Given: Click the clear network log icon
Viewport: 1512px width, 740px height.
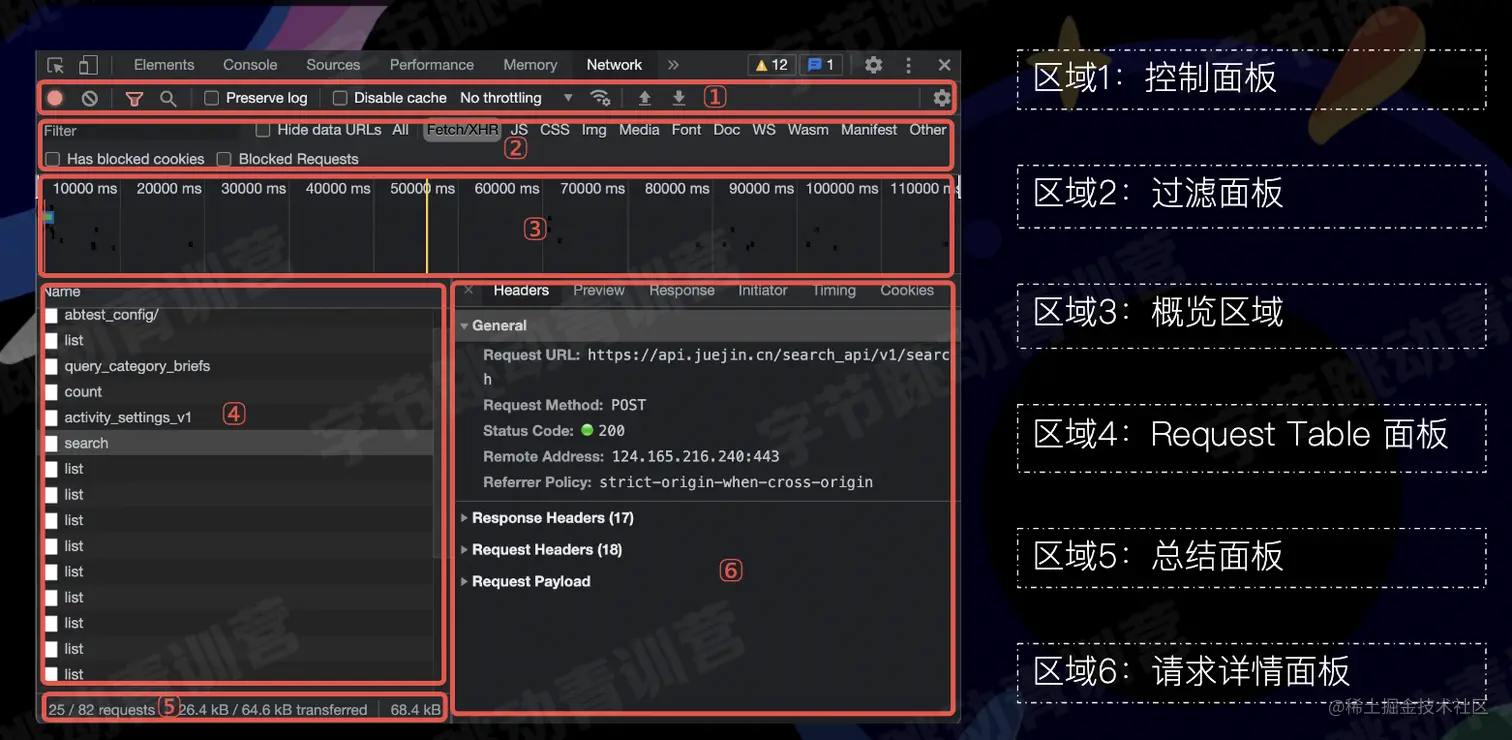Looking at the screenshot, I should pyautogui.click(x=90, y=98).
